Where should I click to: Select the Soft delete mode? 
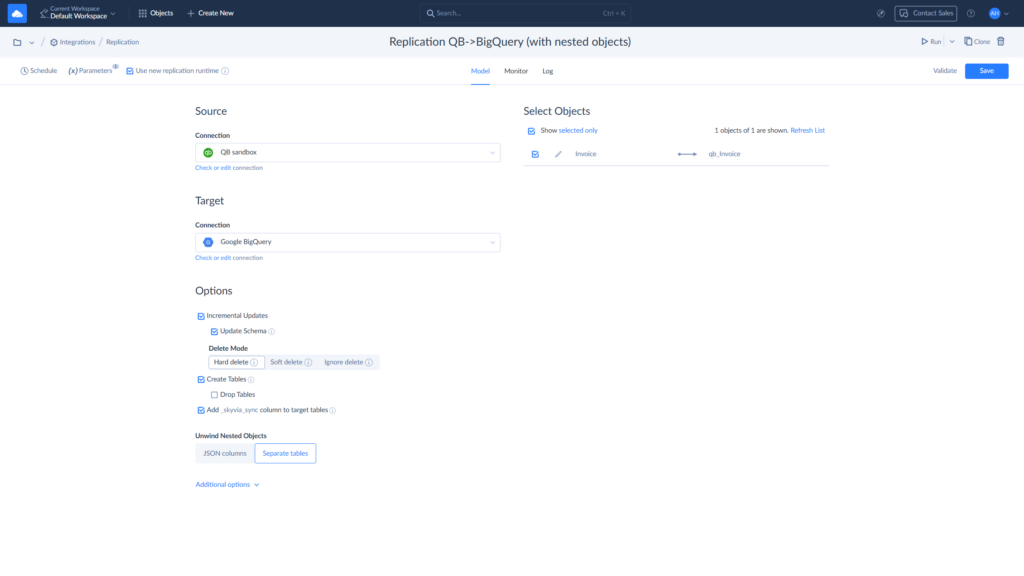pos(289,362)
